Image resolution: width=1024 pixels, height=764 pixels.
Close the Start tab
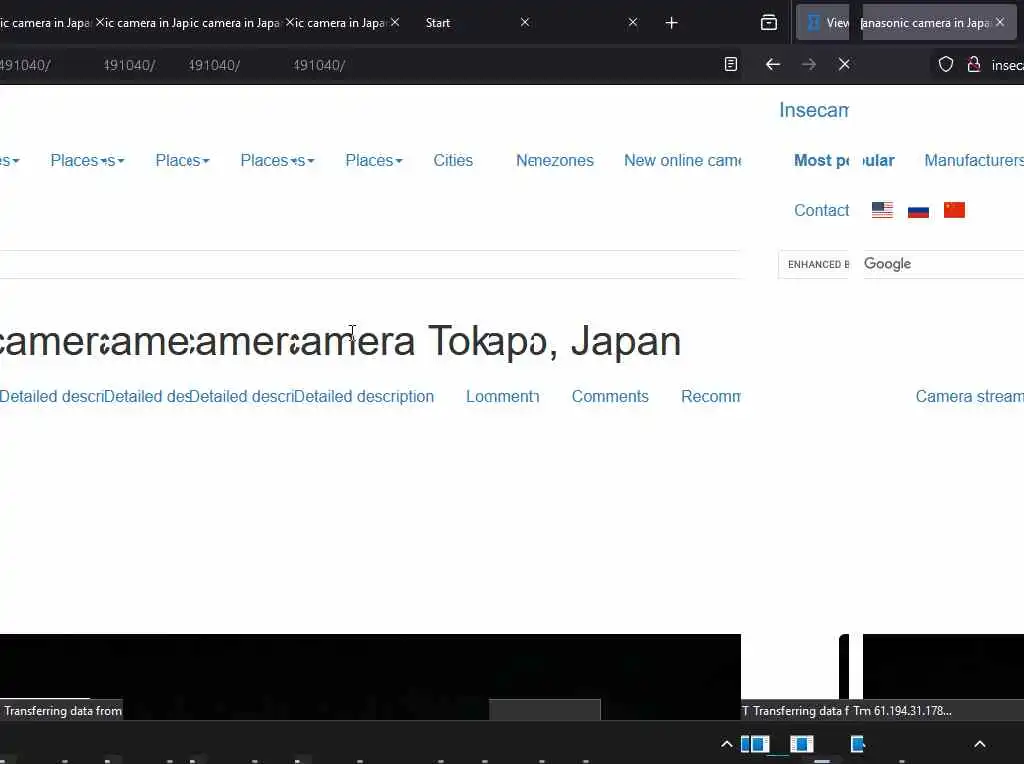point(525,22)
